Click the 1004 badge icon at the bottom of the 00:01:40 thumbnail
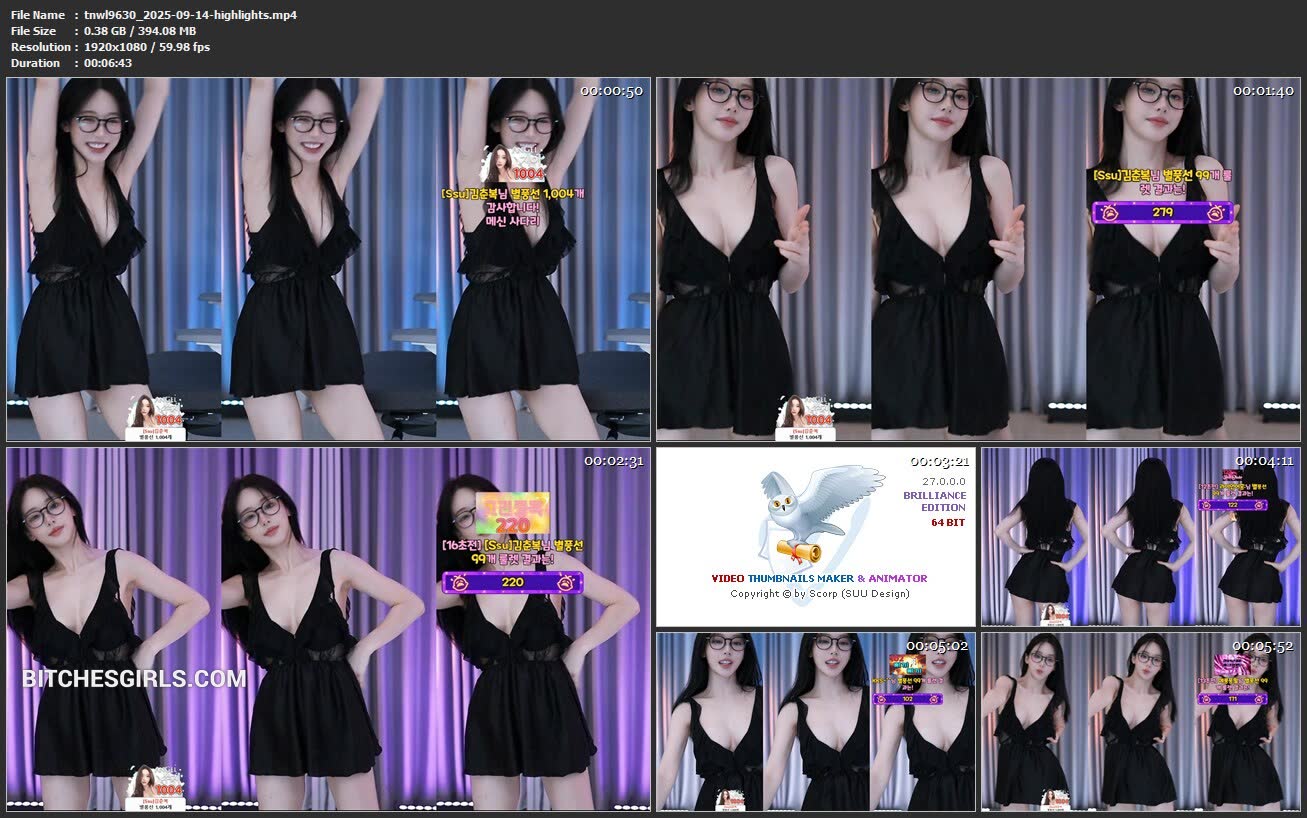The width and height of the screenshot is (1307, 818). click(x=805, y=418)
